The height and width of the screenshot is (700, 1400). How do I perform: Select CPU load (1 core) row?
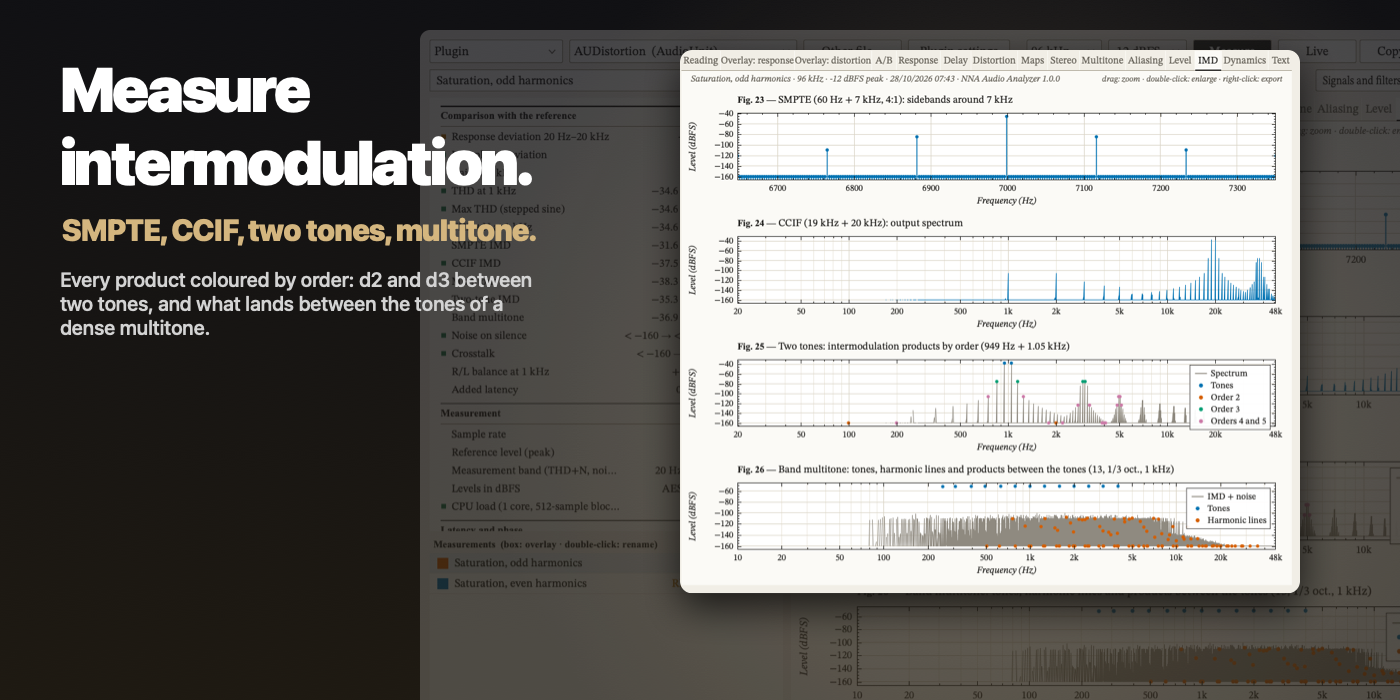(560, 506)
